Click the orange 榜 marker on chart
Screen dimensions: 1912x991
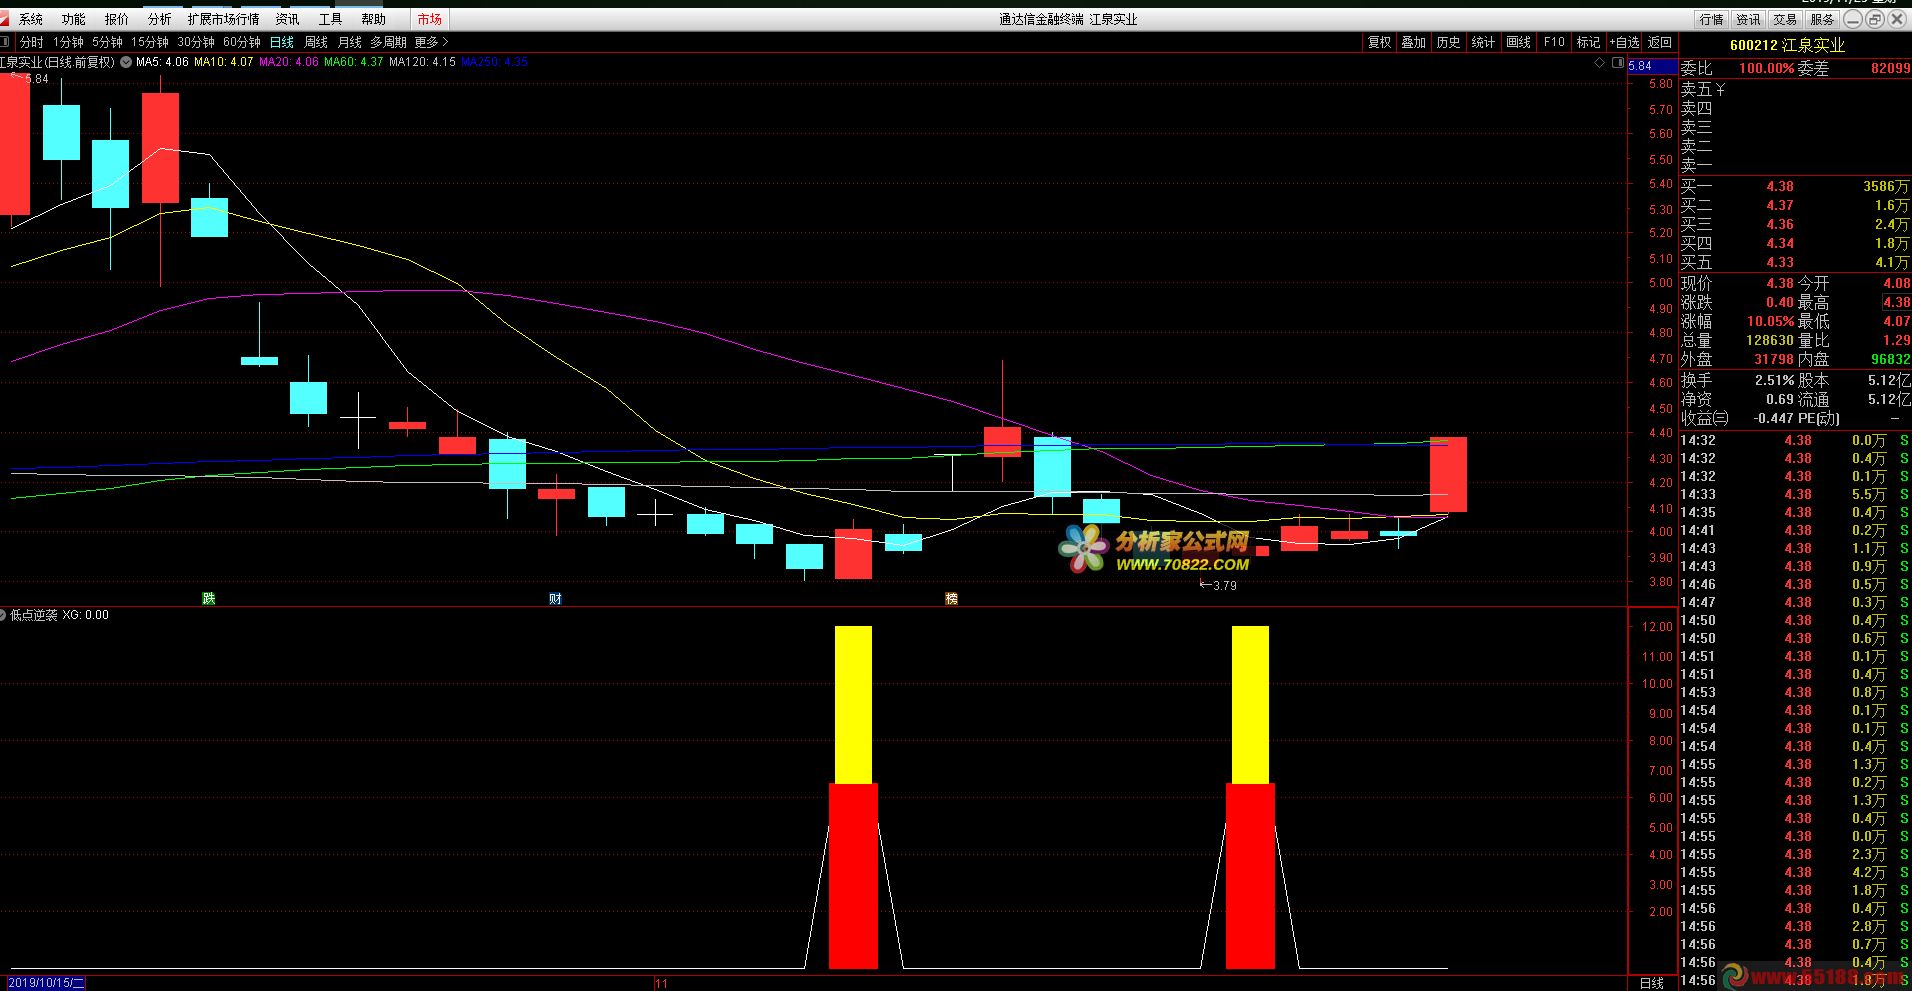(x=951, y=598)
